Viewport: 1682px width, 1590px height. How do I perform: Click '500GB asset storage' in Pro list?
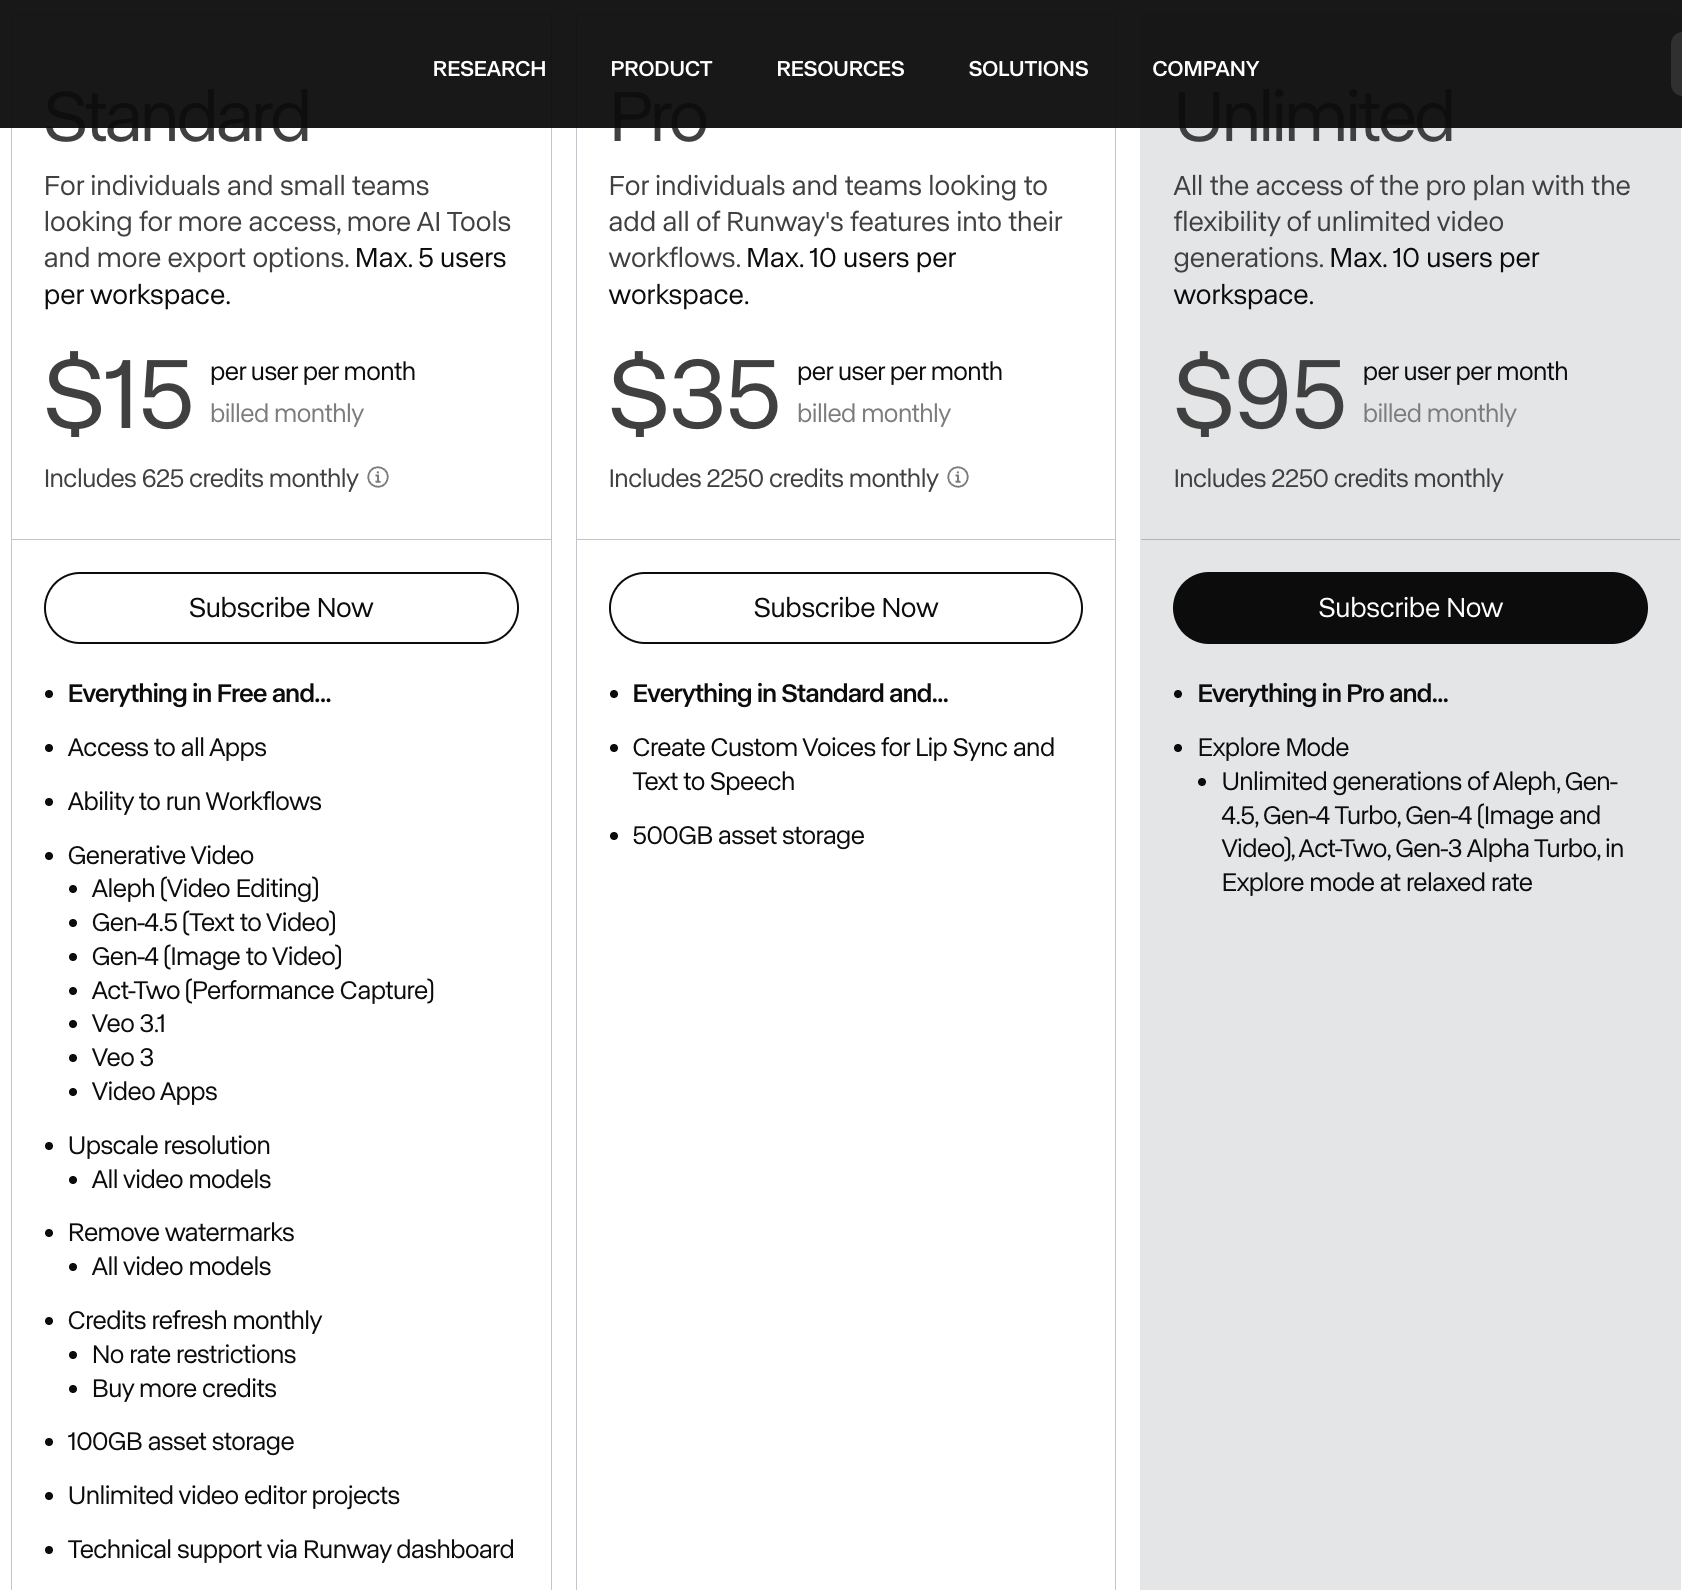click(x=748, y=836)
